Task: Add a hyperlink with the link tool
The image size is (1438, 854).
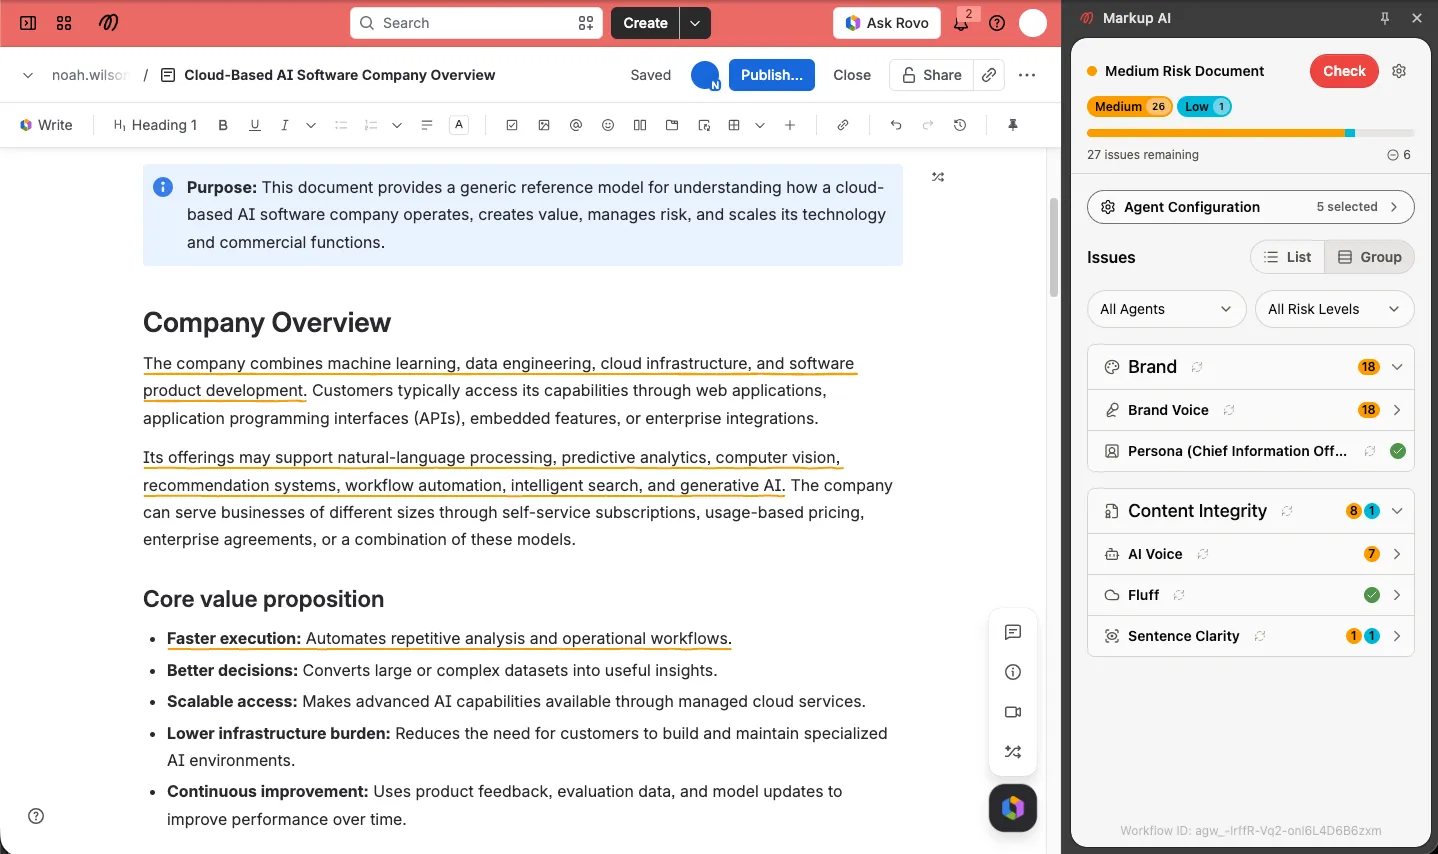Action: (843, 125)
